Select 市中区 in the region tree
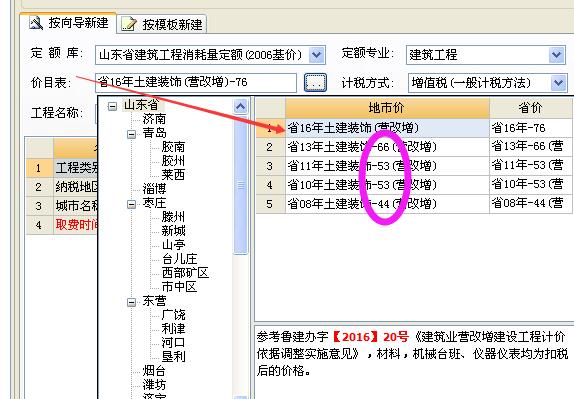 pyautogui.click(x=179, y=287)
